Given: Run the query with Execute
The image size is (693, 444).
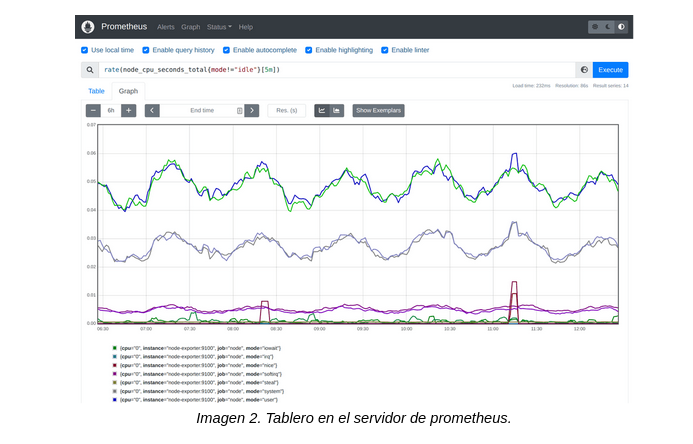Looking at the screenshot, I should [610, 70].
